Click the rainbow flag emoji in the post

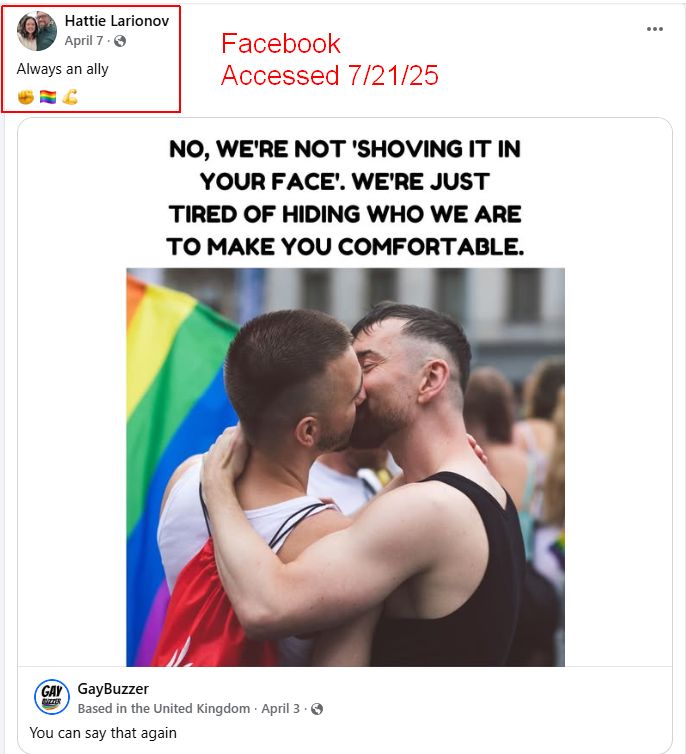point(48,97)
